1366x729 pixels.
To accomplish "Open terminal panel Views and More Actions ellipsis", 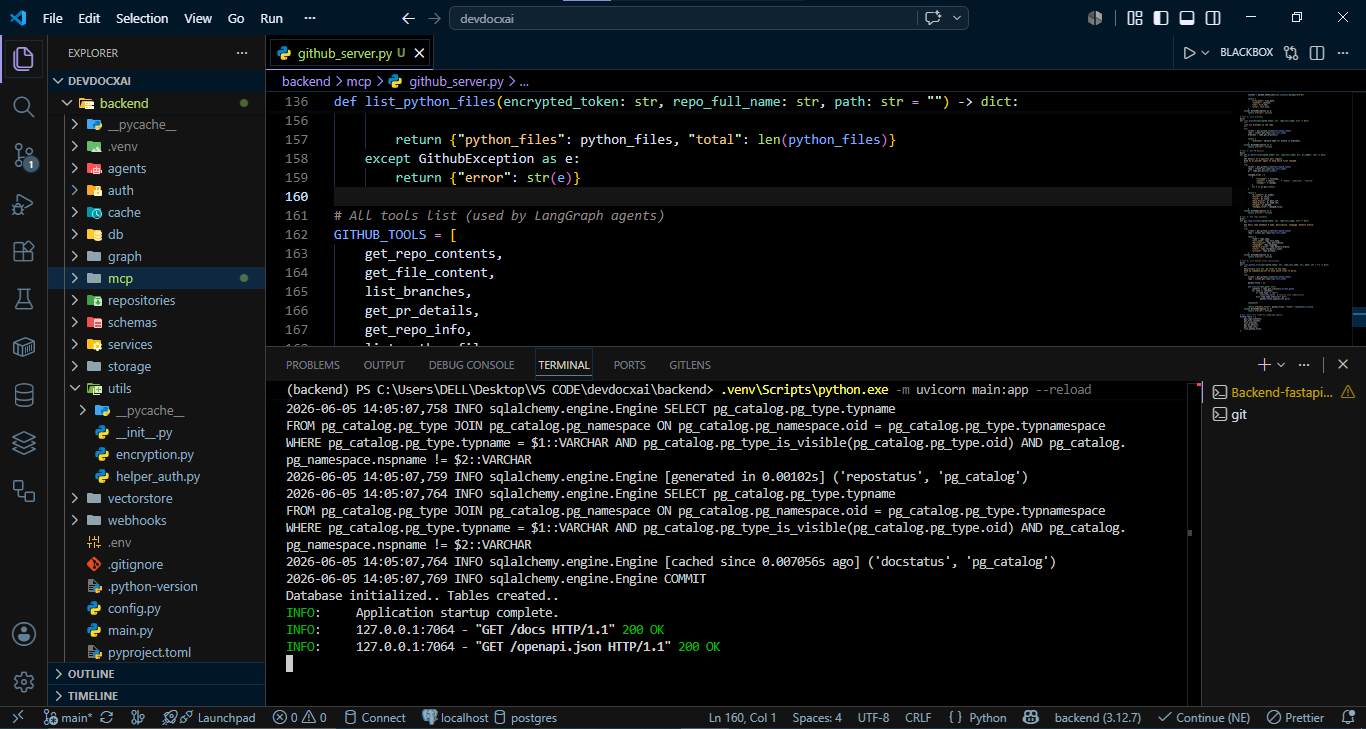I will click(1304, 365).
